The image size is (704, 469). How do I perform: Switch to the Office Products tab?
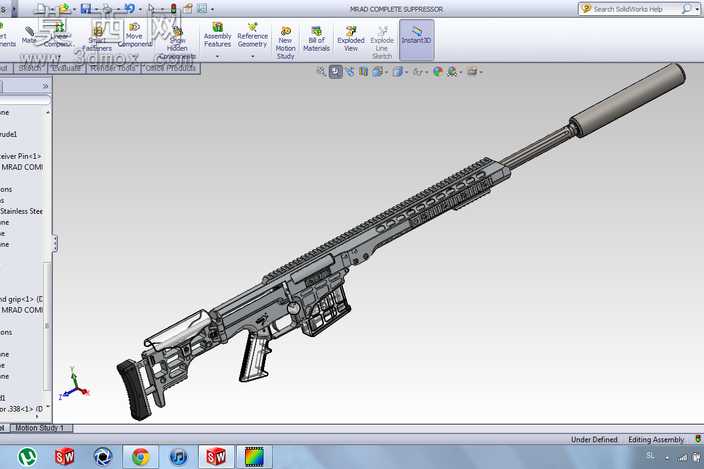171,68
